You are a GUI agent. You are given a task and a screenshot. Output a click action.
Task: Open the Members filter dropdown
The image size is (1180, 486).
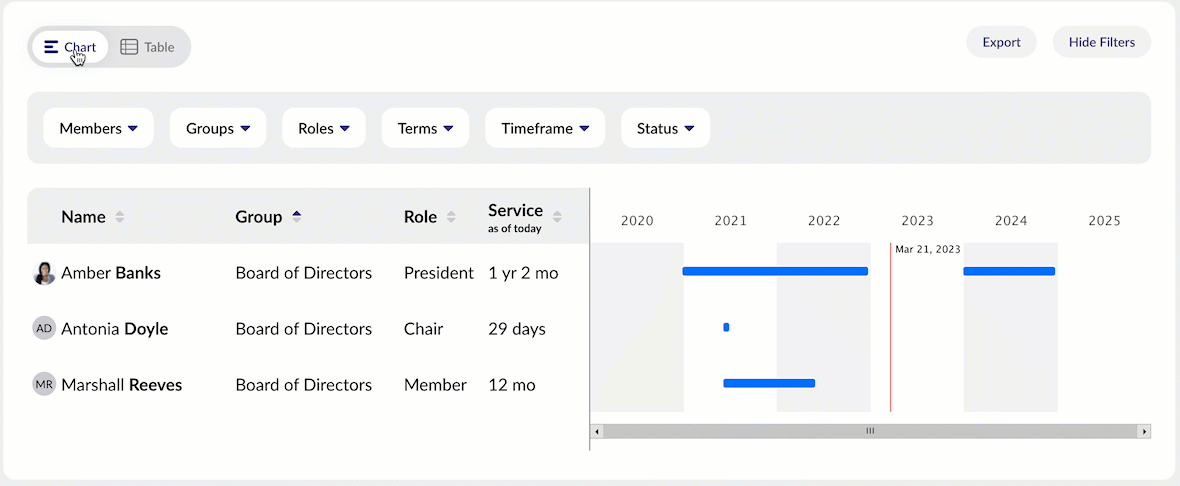[x=98, y=128]
